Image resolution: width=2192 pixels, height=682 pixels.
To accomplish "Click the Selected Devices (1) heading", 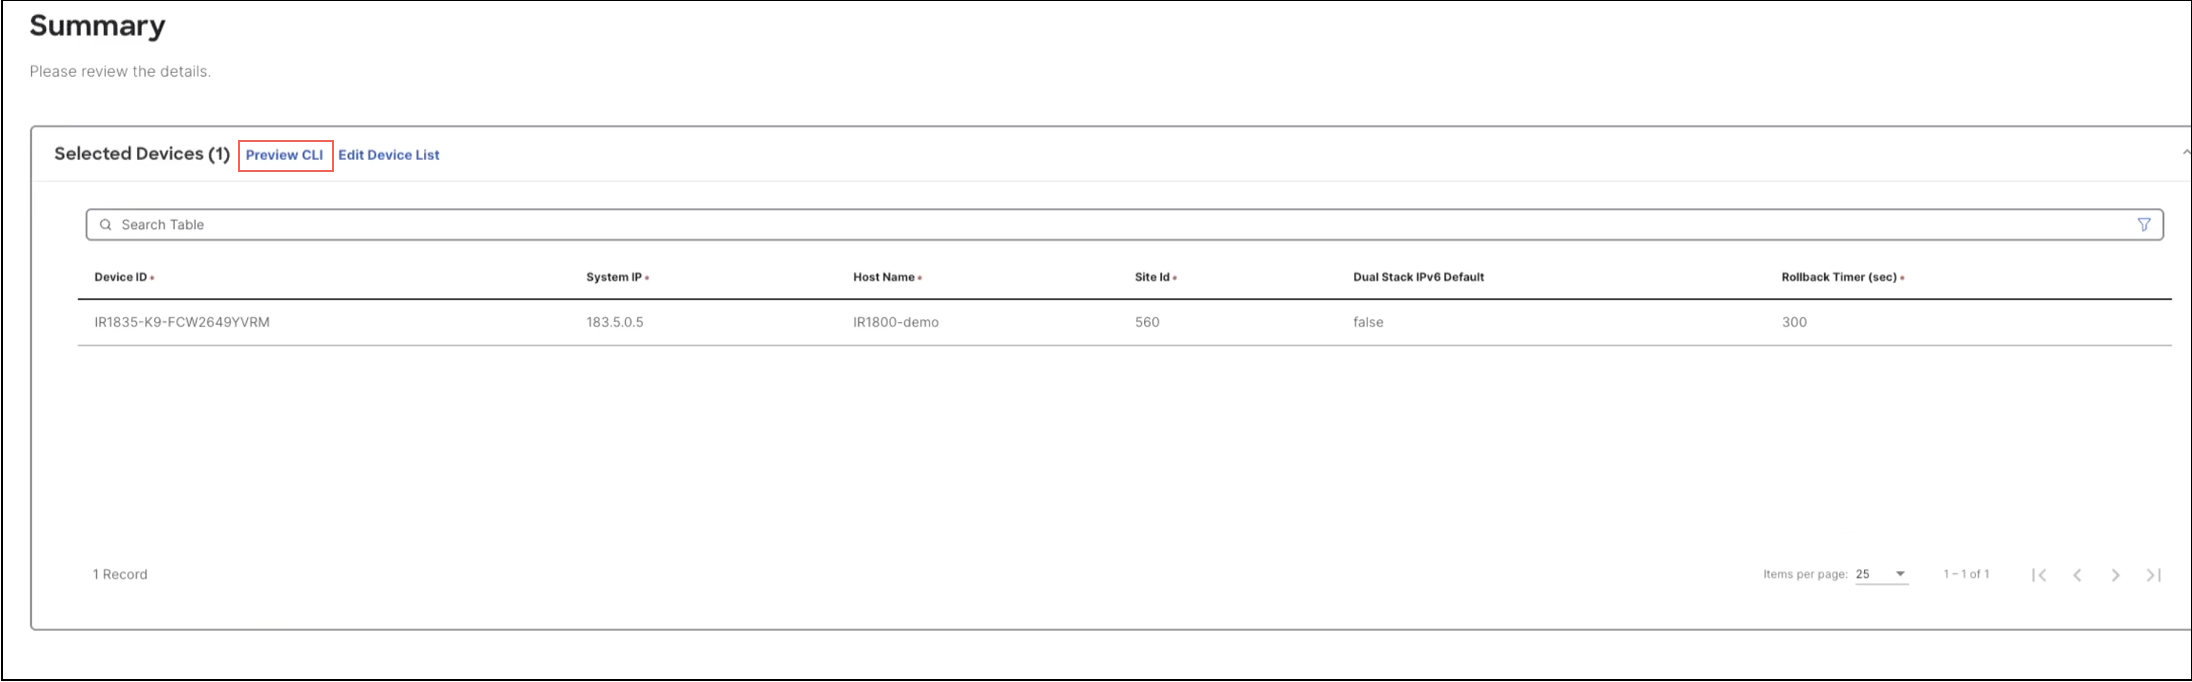I will point(142,153).
